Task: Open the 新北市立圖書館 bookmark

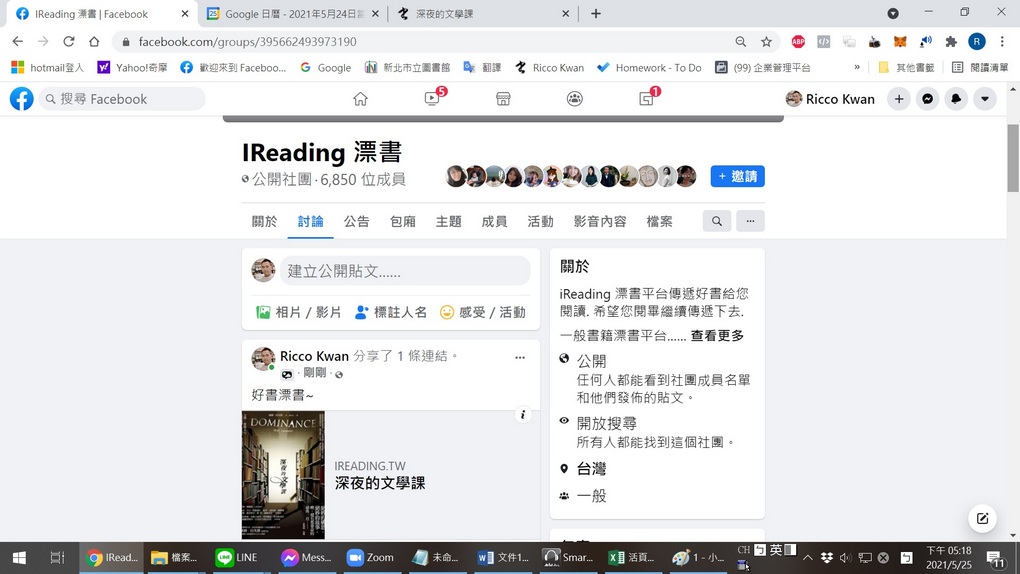Action: 407,67
